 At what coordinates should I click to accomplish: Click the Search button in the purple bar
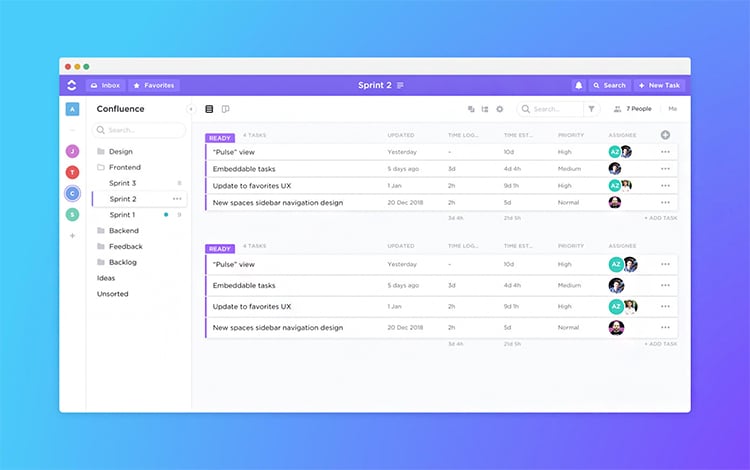[609, 85]
